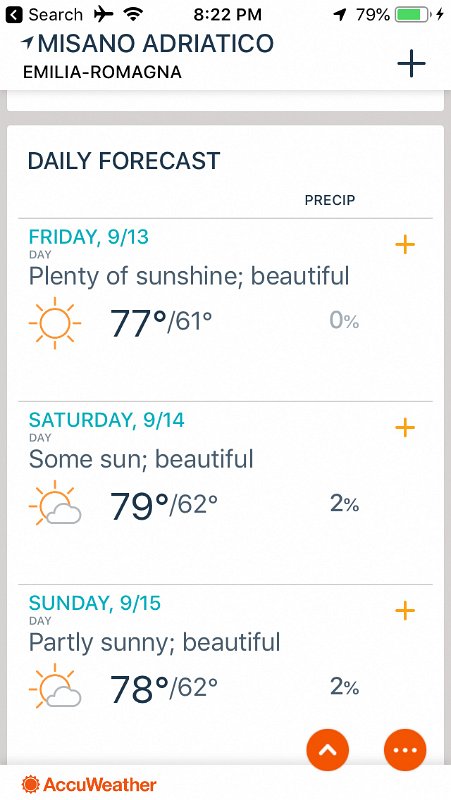Screen dimensions: 451x800
Task: Tap Friday's 0% precipitation value
Action: tap(344, 321)
